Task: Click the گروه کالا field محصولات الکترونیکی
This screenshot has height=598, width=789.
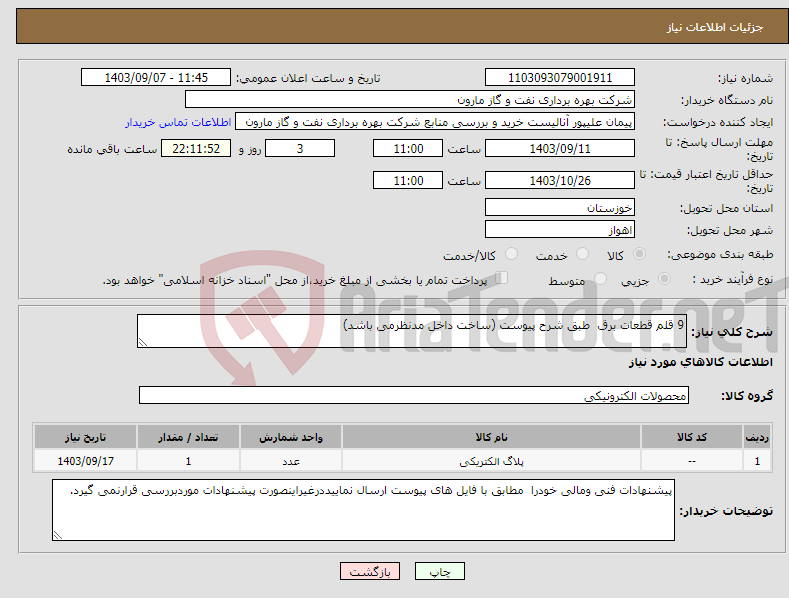Action: (414, 395)
